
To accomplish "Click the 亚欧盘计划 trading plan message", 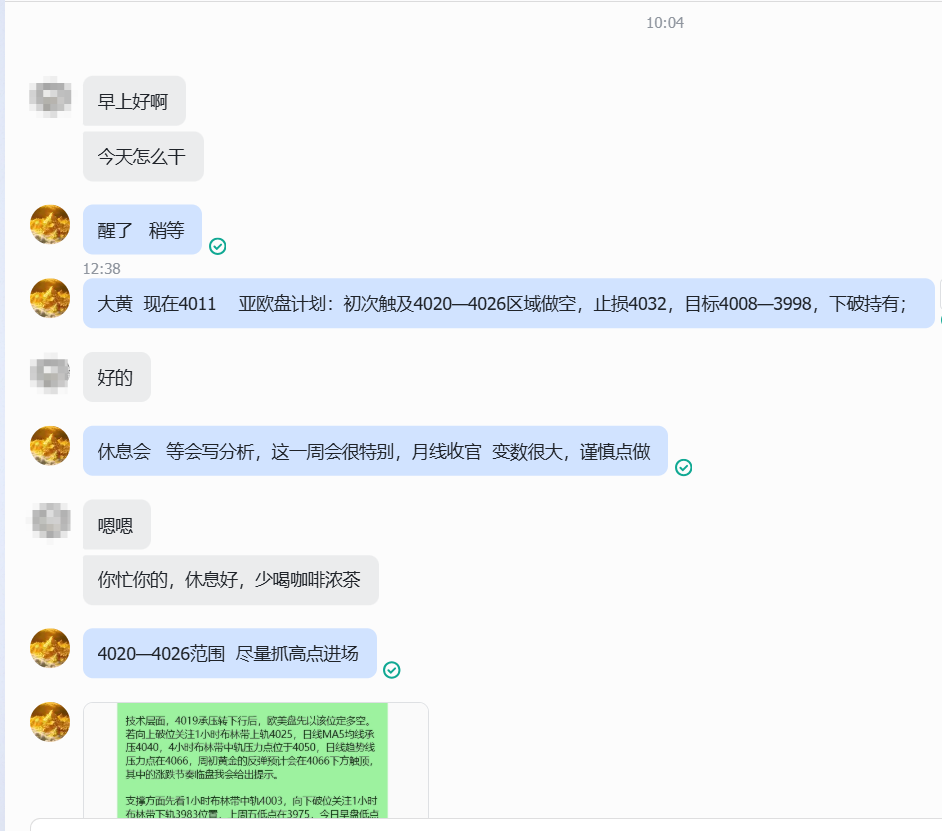I will coord(508,303).
